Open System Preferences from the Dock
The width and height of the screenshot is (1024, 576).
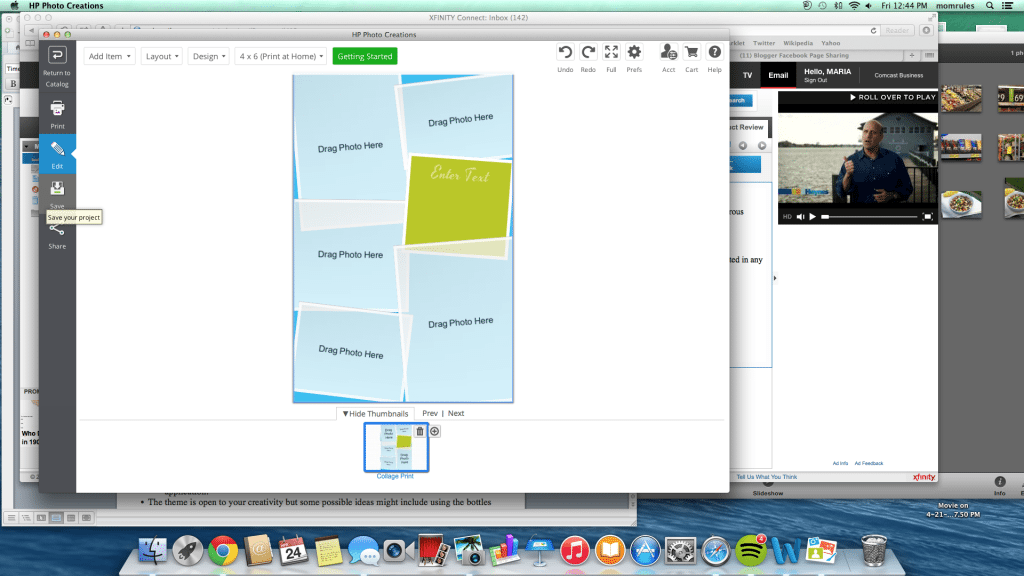[680, 551]
